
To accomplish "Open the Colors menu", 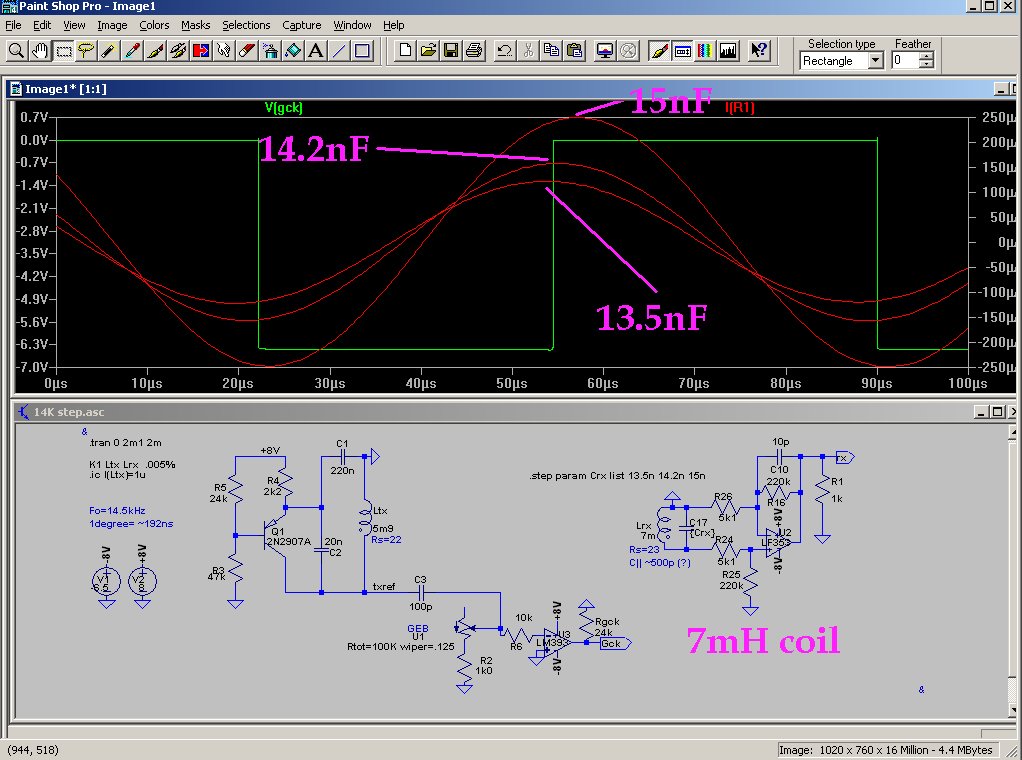I will point(154,25).
